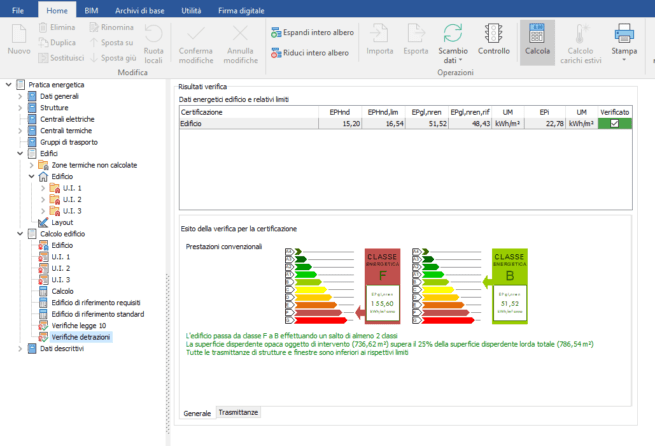Select U.I. 1 under Calcolo edificio
655x446 pixels.
coord(61,257)
